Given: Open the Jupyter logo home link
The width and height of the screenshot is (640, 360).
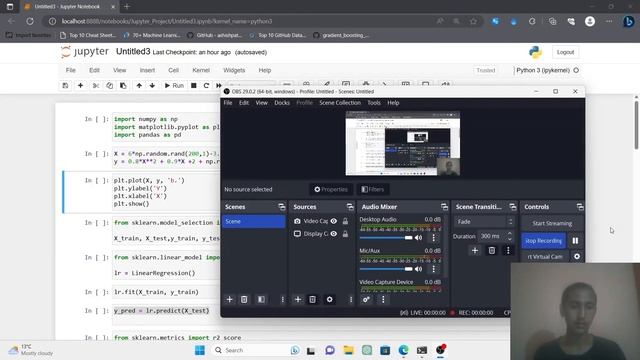Looking at the screenshot, I should 85,52.
